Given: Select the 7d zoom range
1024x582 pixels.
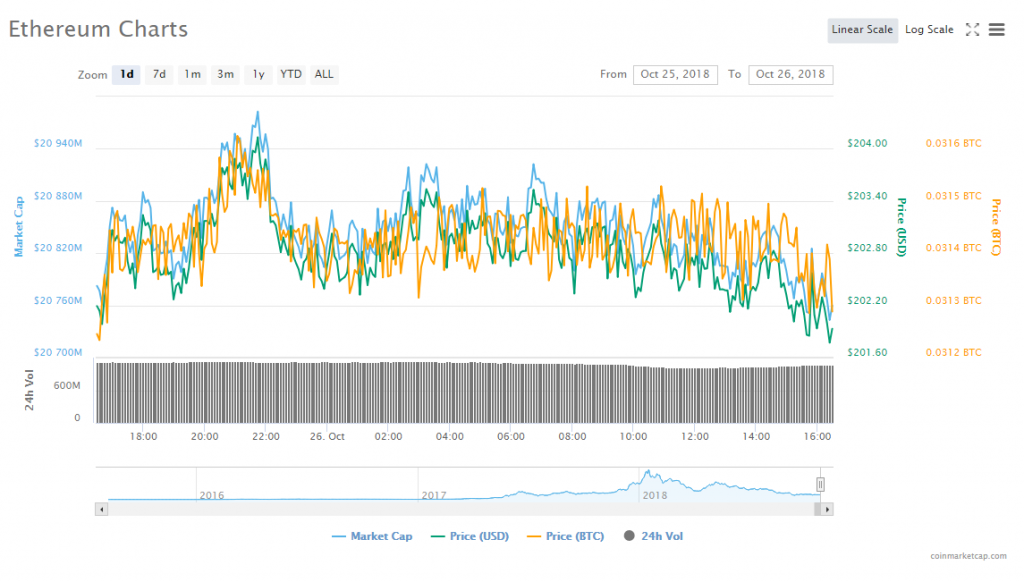Looking at the screenshot, I should coord(158,74).
